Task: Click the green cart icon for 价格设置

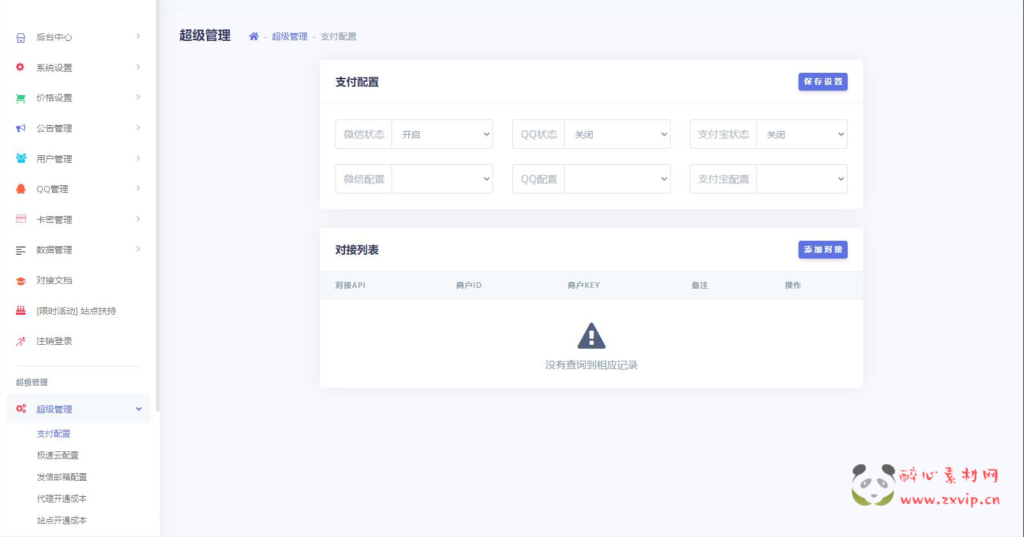Action: click(21, 98)
